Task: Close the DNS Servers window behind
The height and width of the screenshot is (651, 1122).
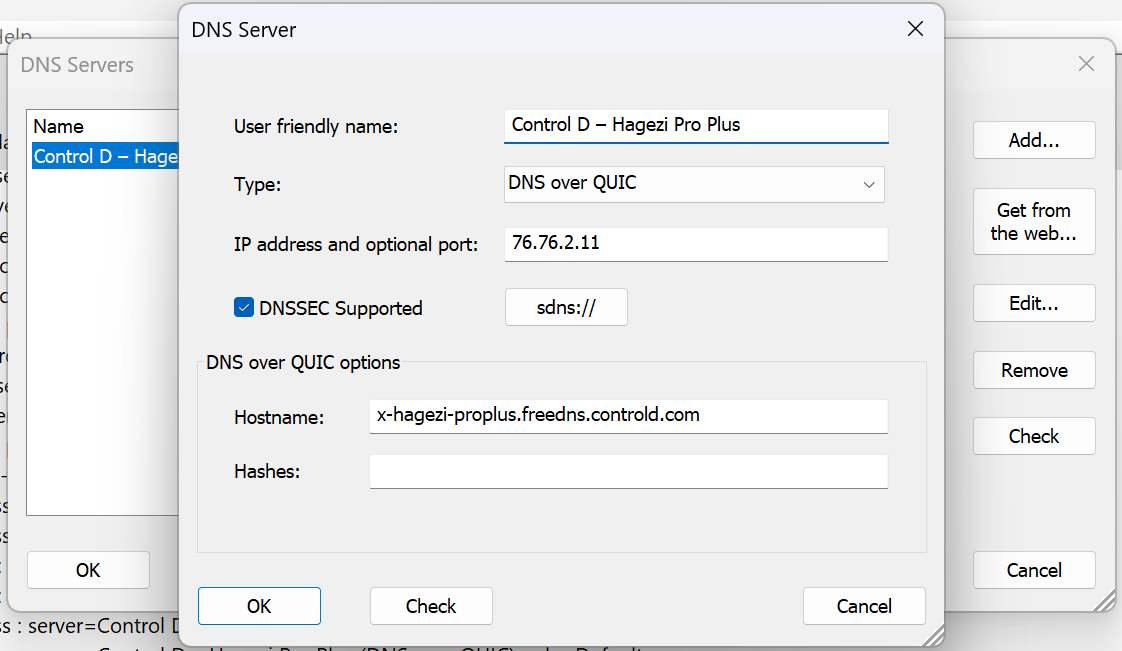Action: coord(1086,64)
